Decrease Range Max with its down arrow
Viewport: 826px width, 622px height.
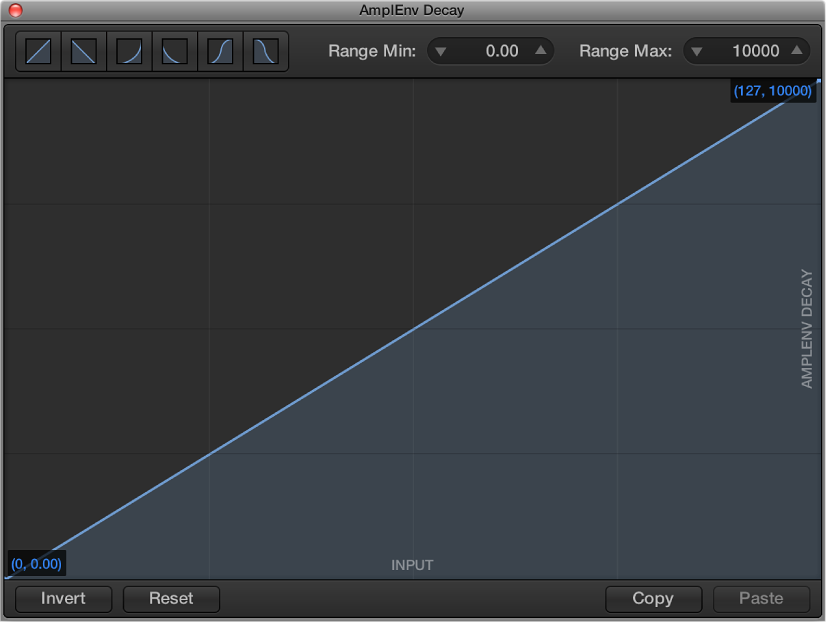point(697,50)
